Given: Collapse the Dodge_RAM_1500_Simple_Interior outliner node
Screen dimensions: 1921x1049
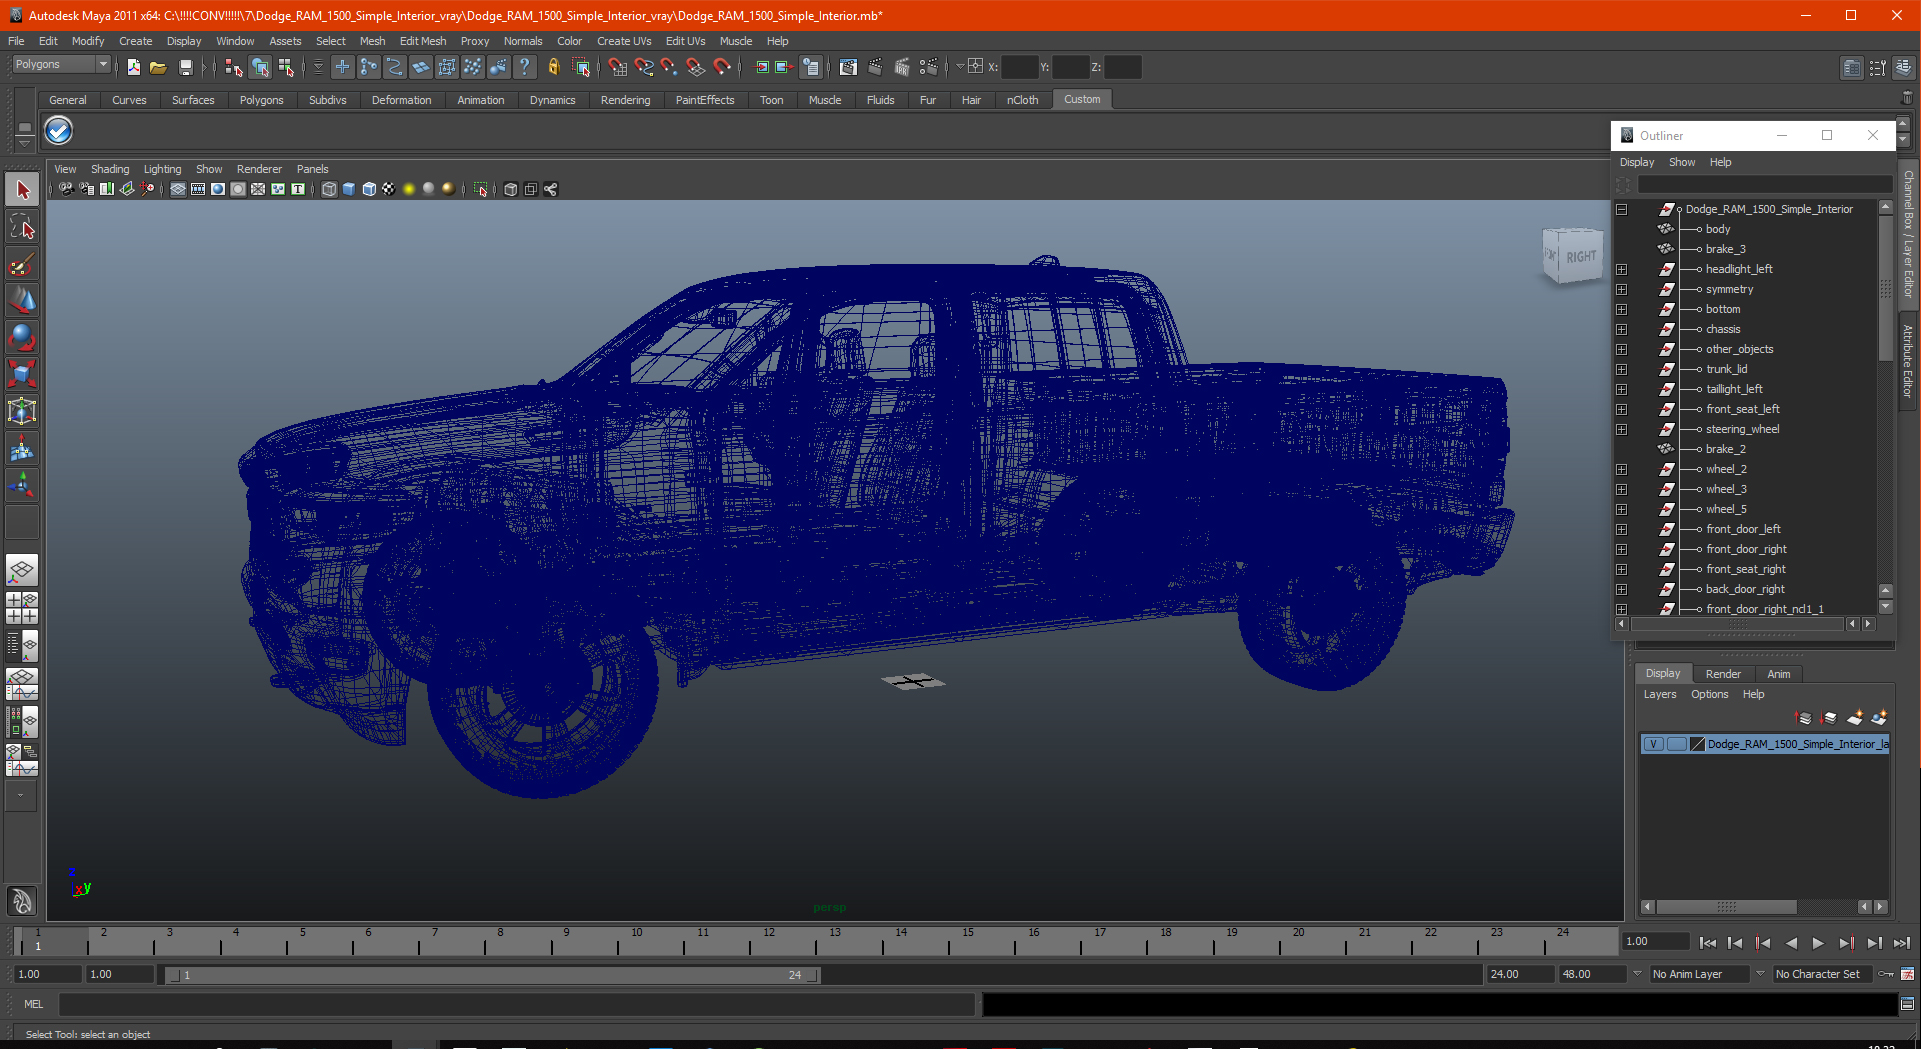Looking at the screenshot, I should pos(1621,210).
